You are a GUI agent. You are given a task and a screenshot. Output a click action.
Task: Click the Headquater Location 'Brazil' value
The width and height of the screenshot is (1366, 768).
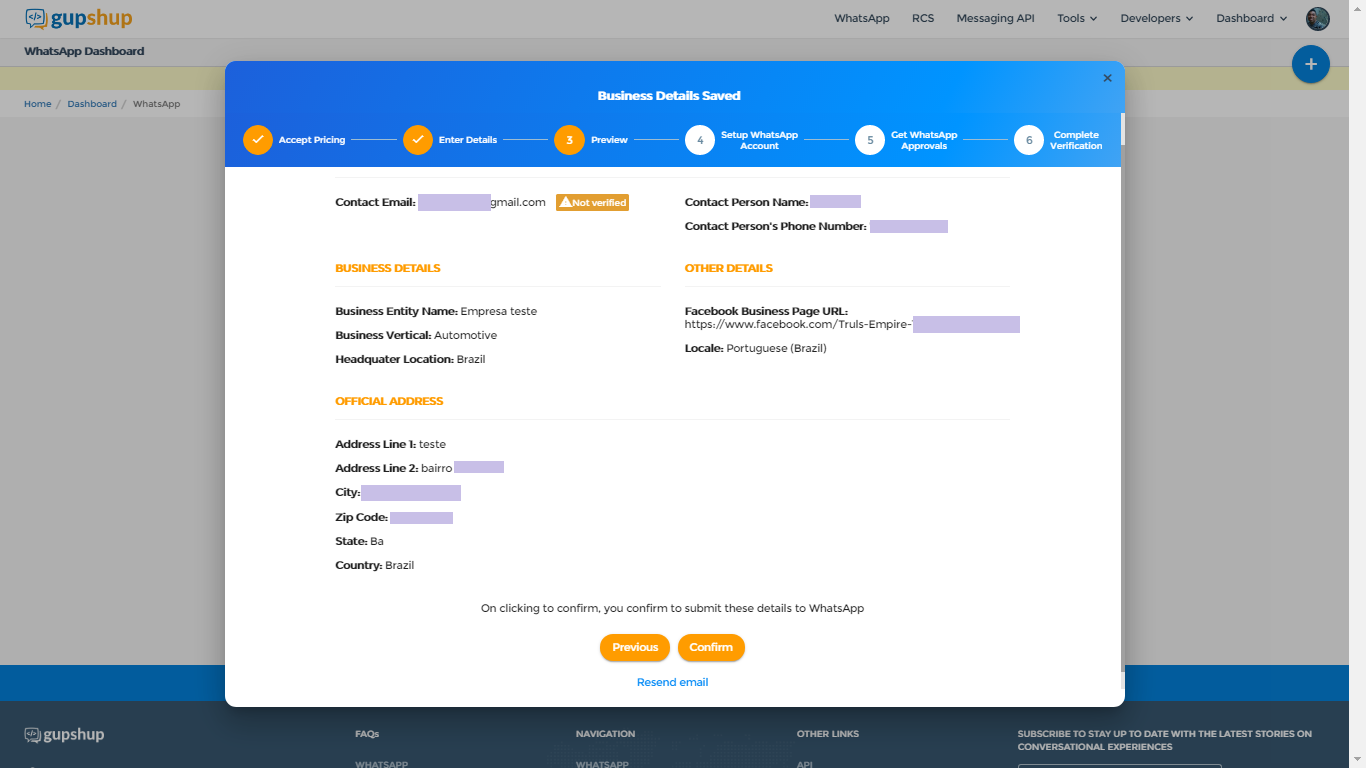(471, 359)
